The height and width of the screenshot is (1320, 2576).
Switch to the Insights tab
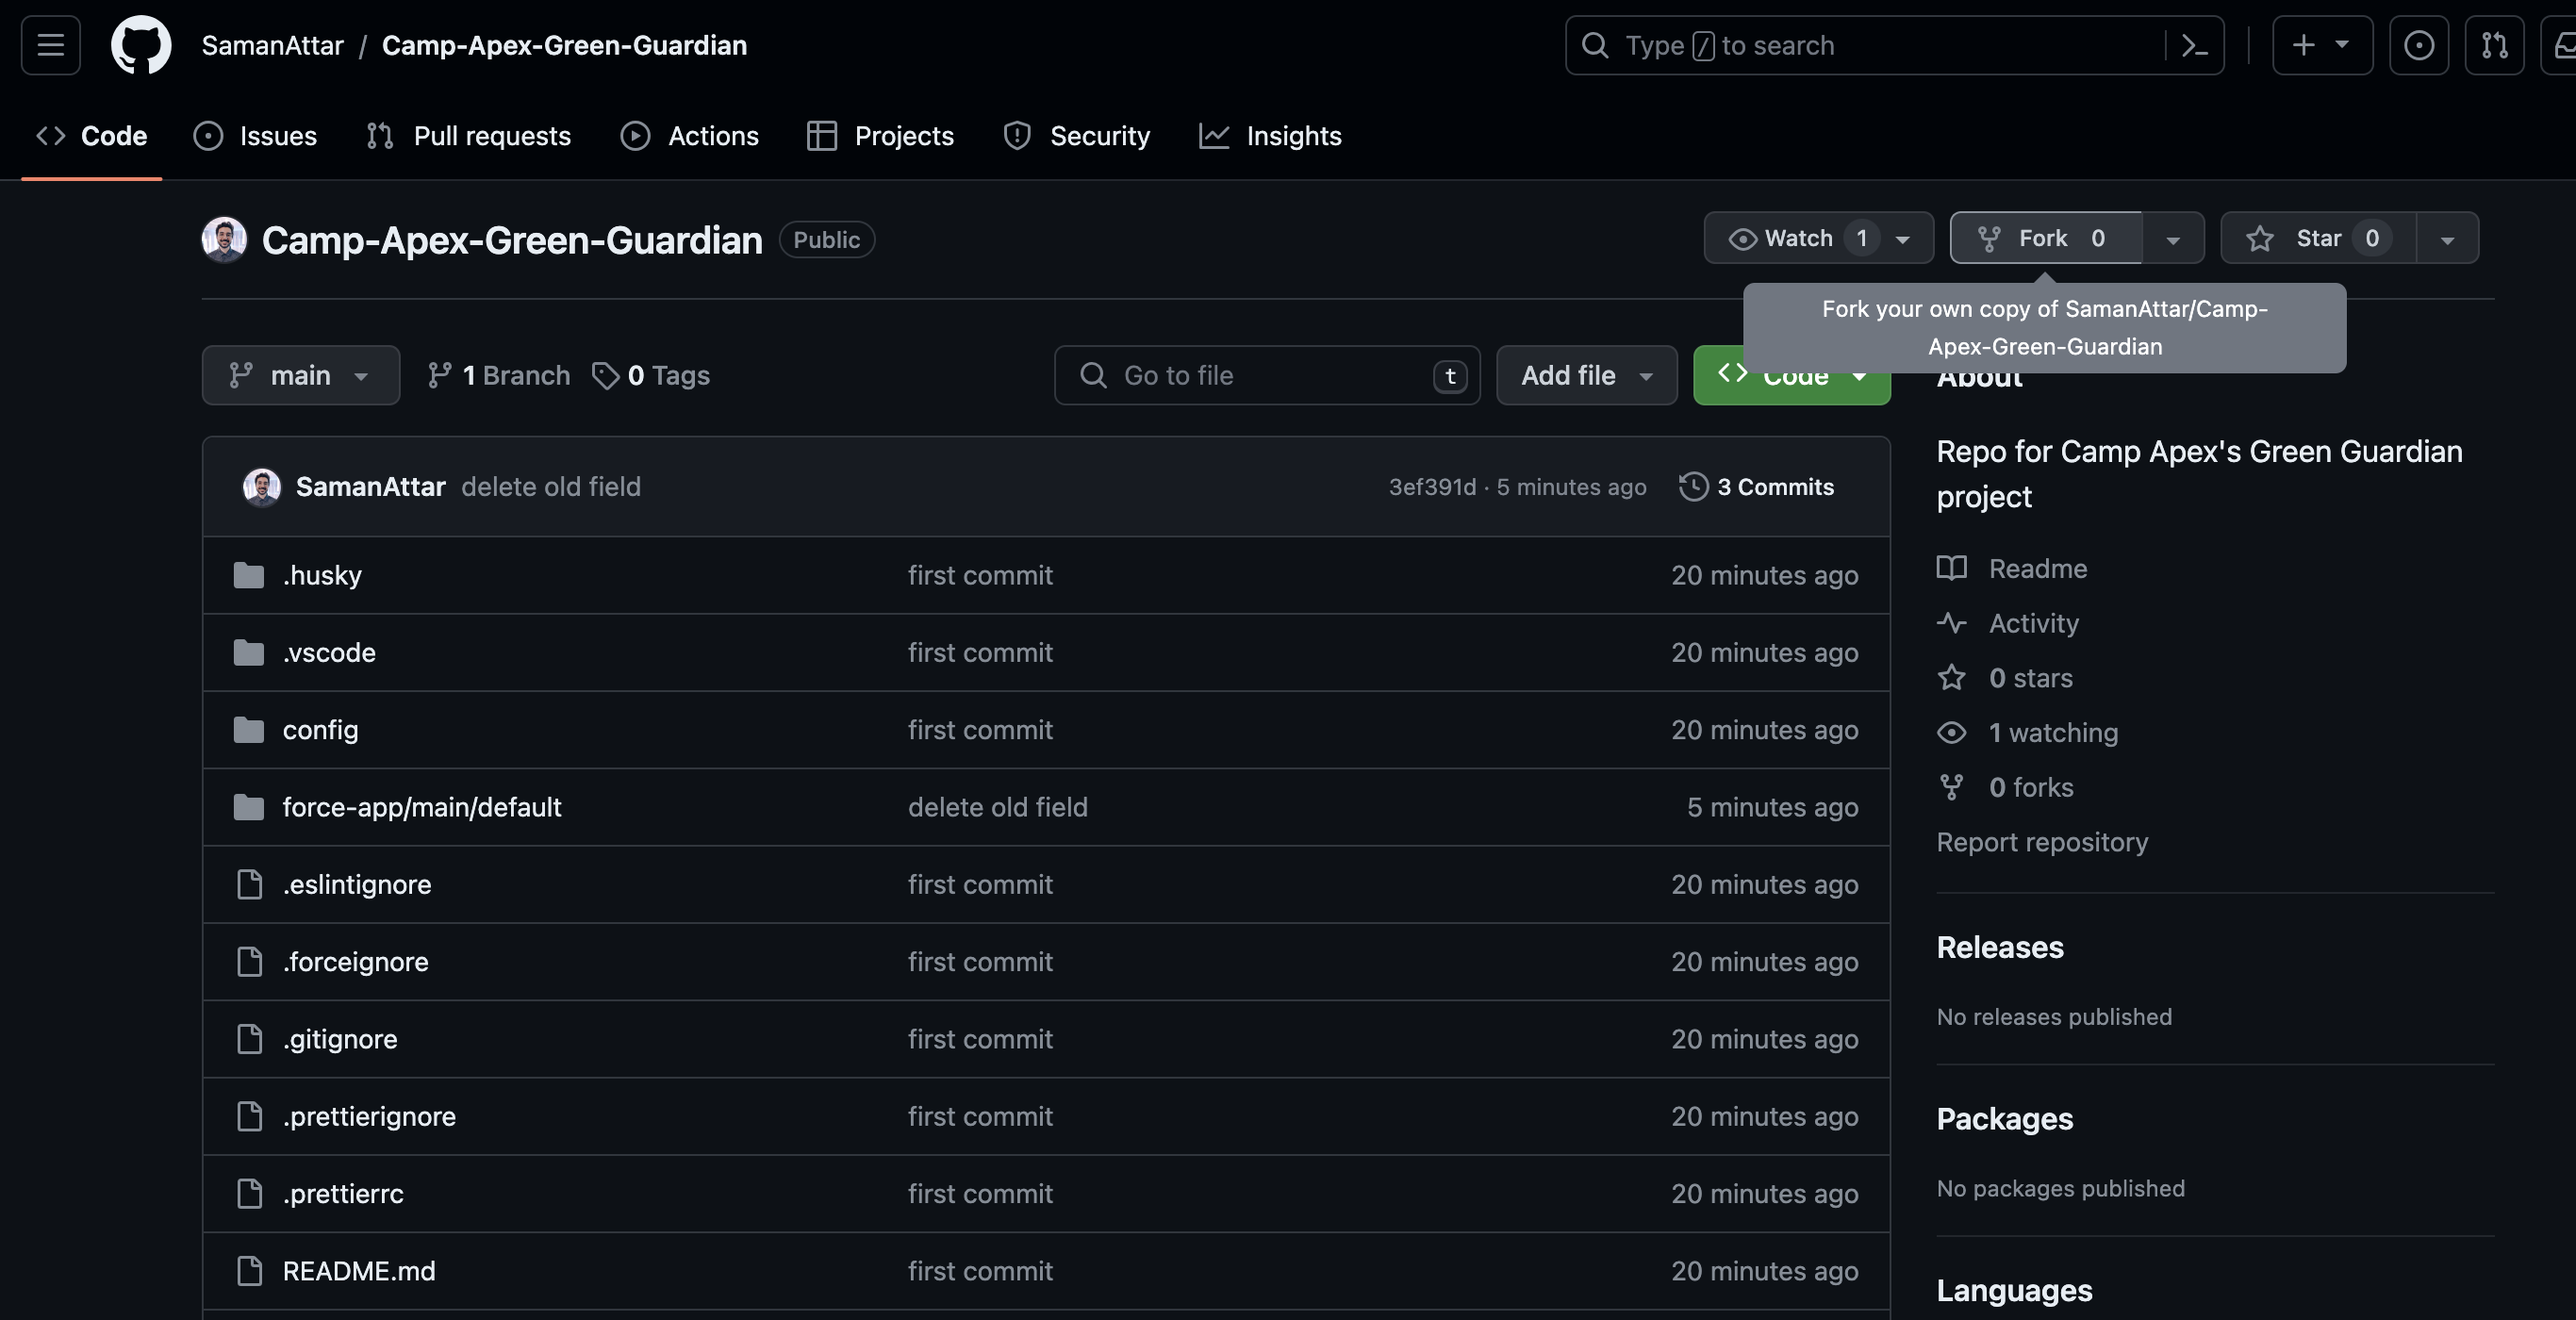click(x=1270, y=136)
